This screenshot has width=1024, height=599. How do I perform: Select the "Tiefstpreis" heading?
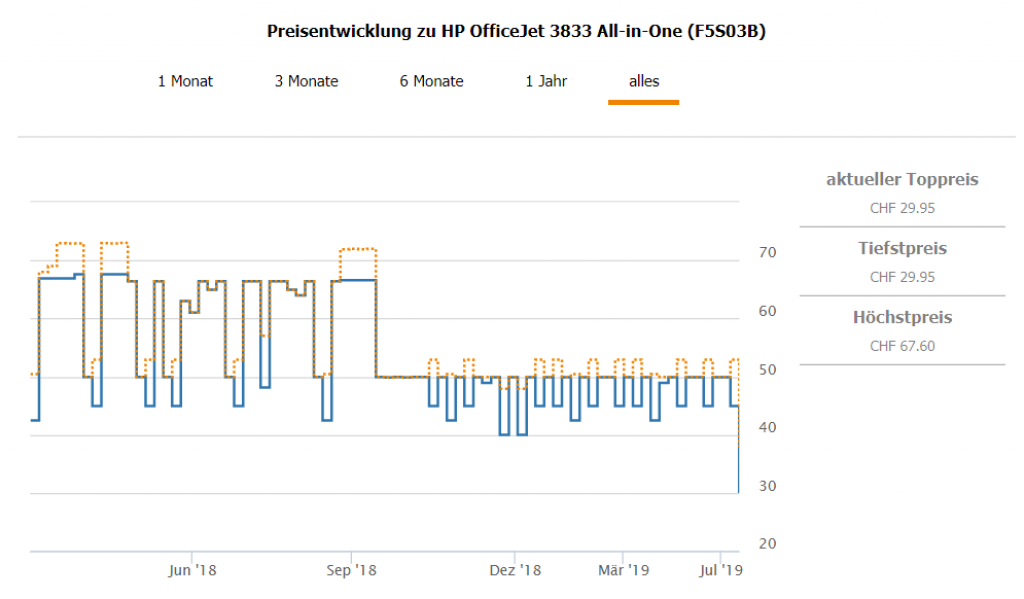pyautogui.click(x=902, y=248)
